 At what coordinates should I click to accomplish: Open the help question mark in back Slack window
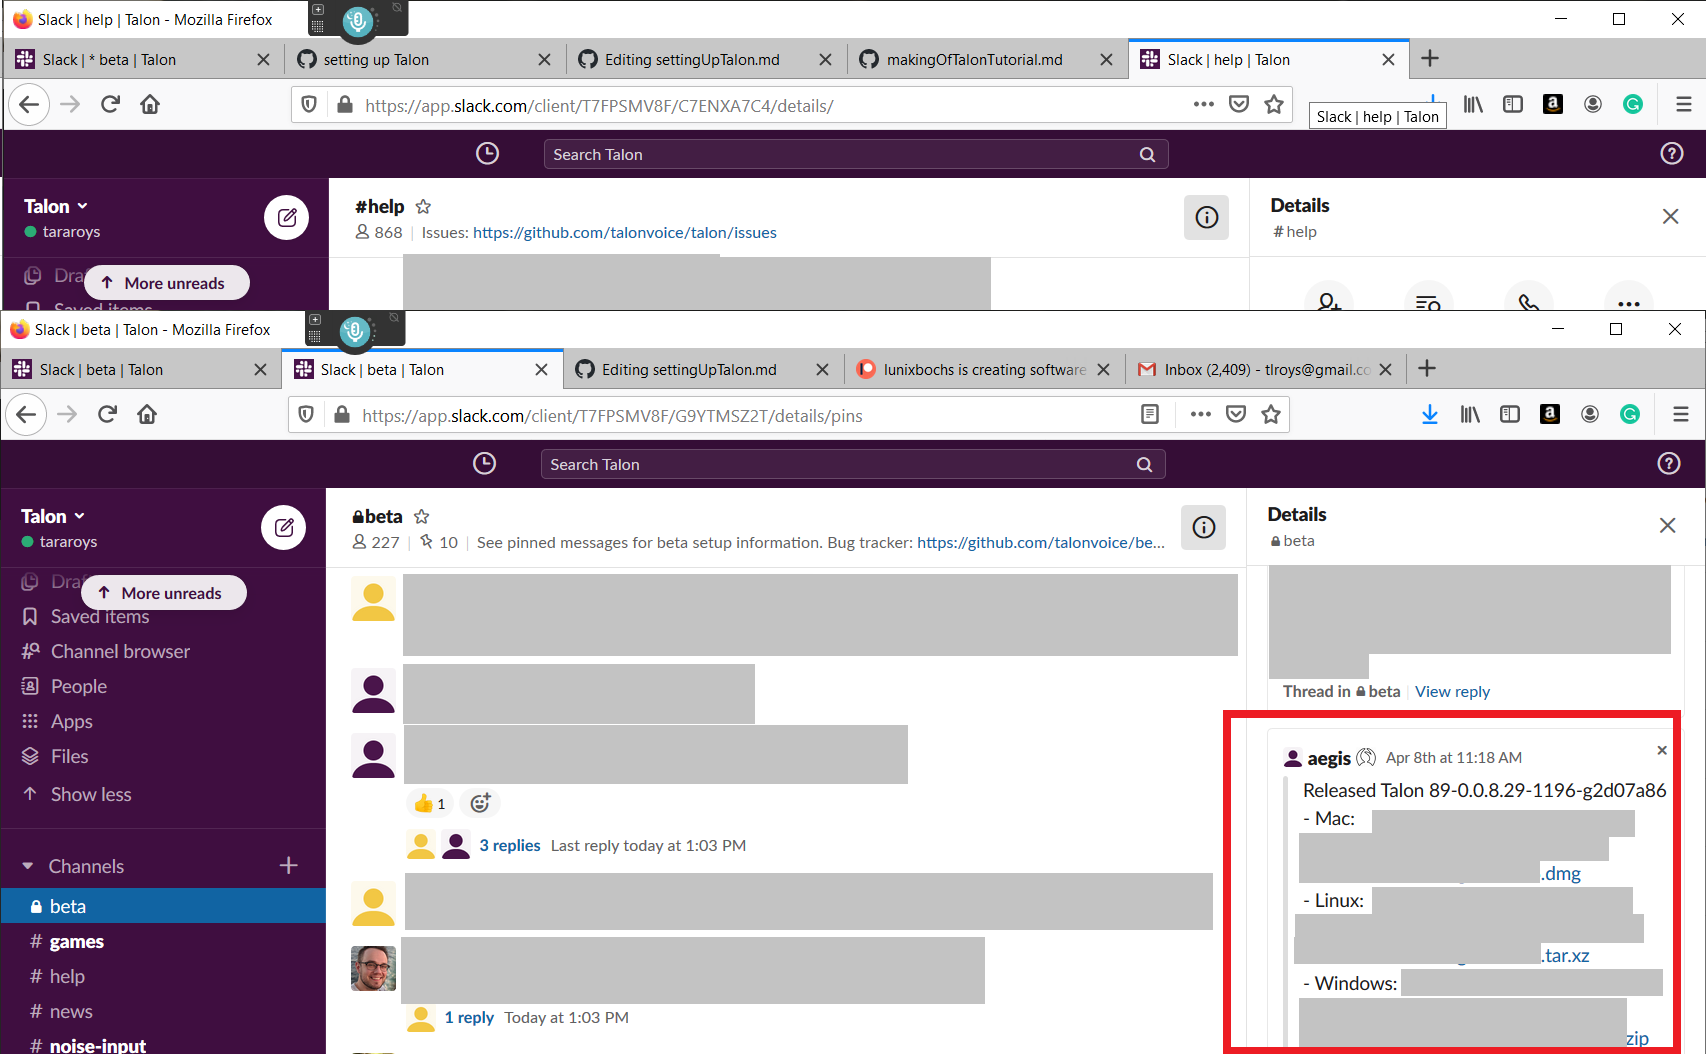click(1672, 153)
